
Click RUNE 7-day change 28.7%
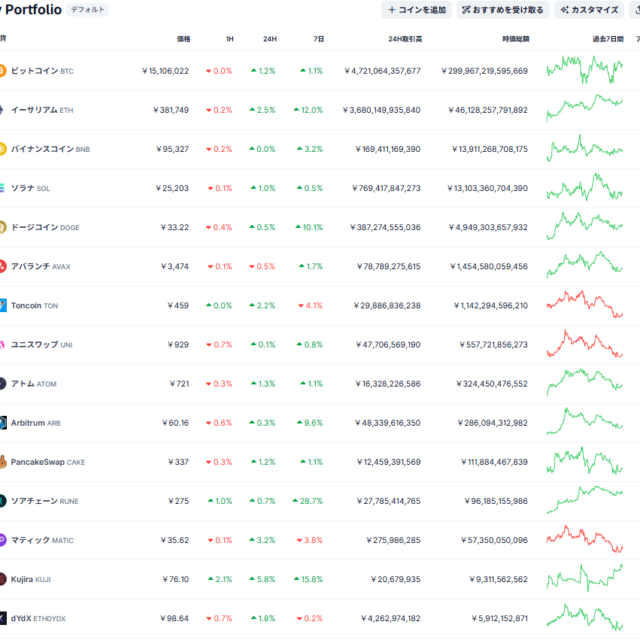(x=307, y=501)
